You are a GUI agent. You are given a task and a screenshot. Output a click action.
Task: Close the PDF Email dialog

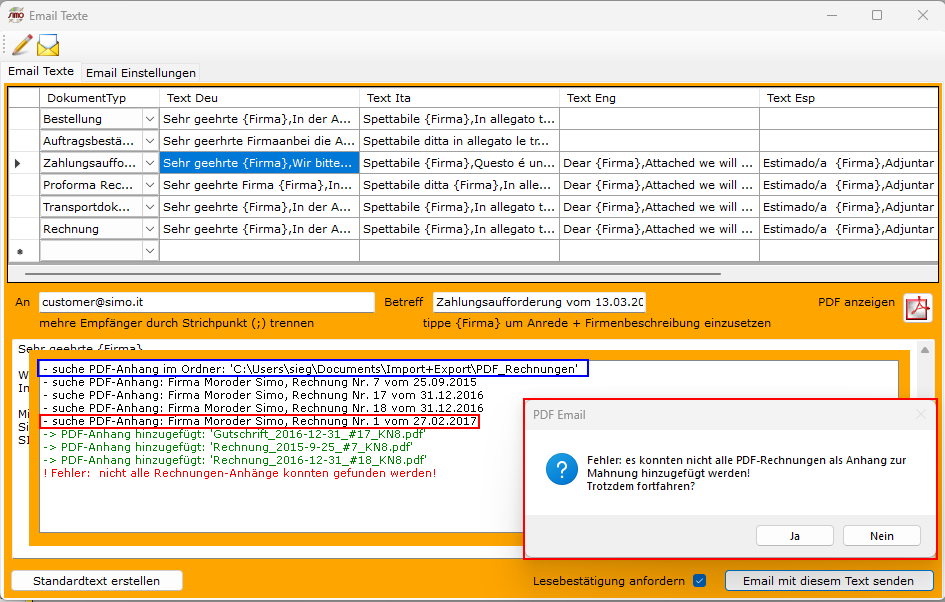[x=920, y=414]
